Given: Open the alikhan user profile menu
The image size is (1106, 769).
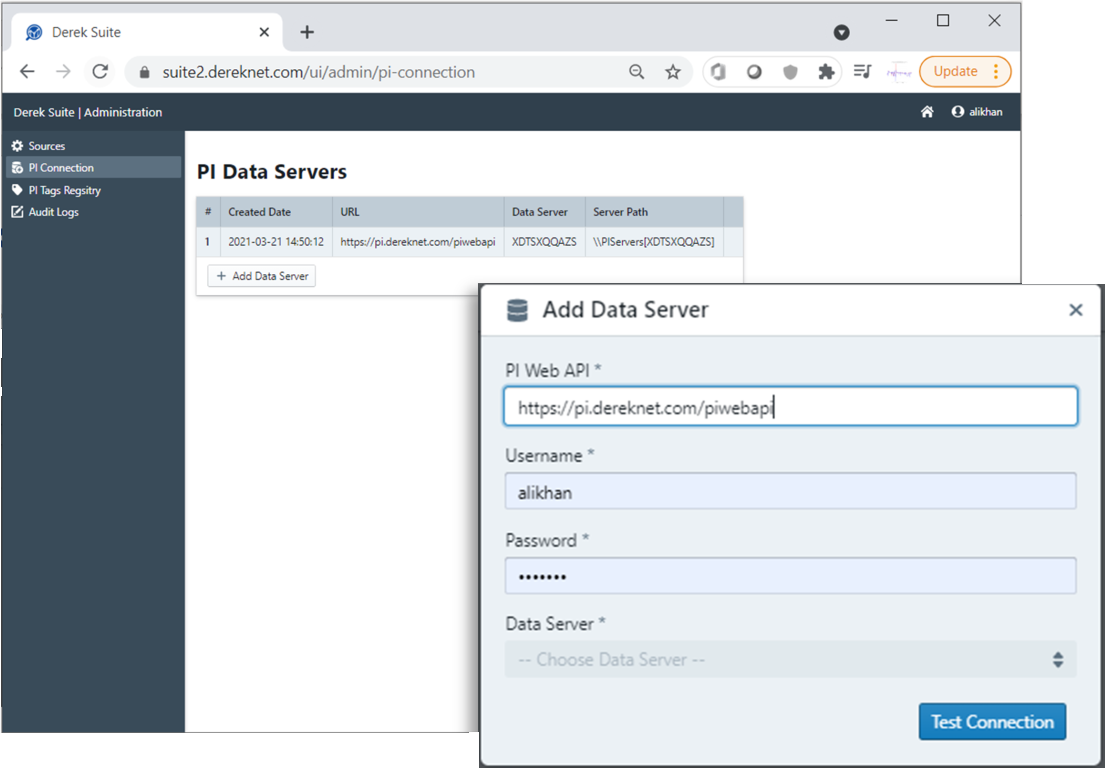Looking at the screenshot, I should [x=977, y=112].
